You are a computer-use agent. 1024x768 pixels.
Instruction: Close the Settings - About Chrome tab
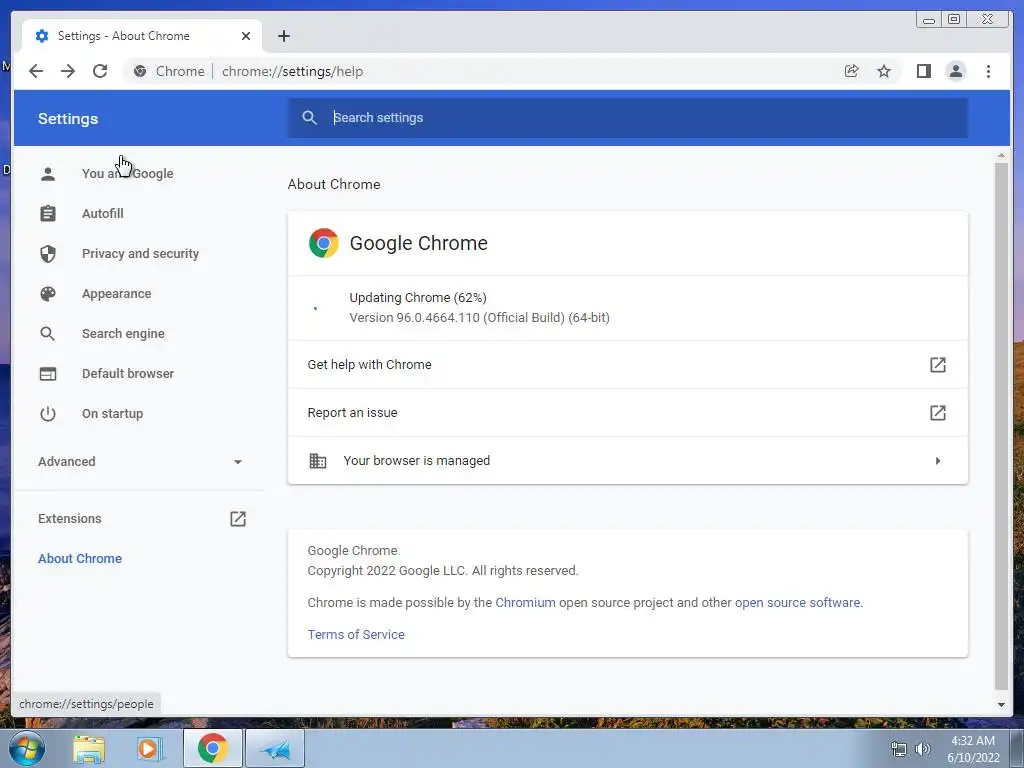[x=246, y=36]
